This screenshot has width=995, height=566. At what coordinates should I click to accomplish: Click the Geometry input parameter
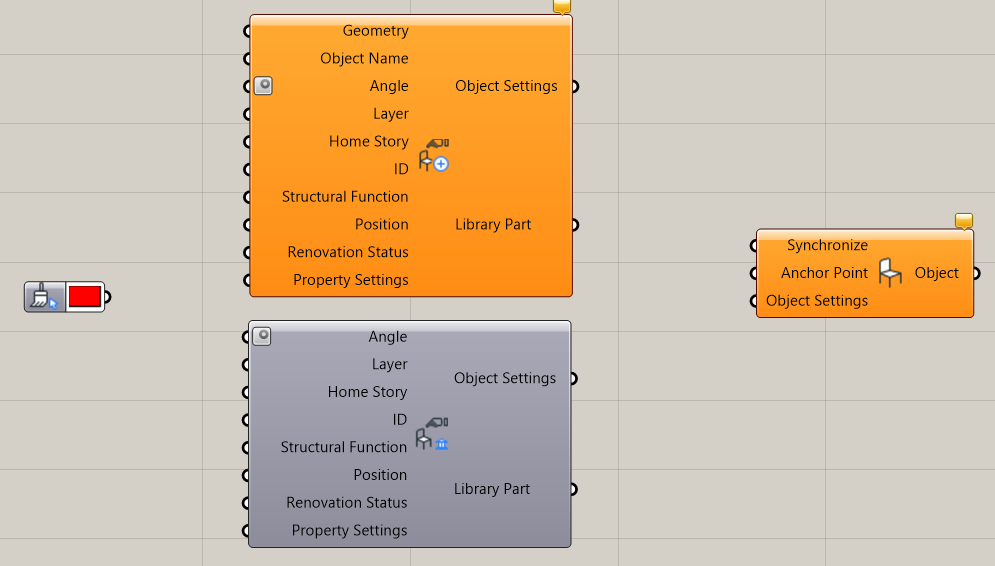point(376,30)
